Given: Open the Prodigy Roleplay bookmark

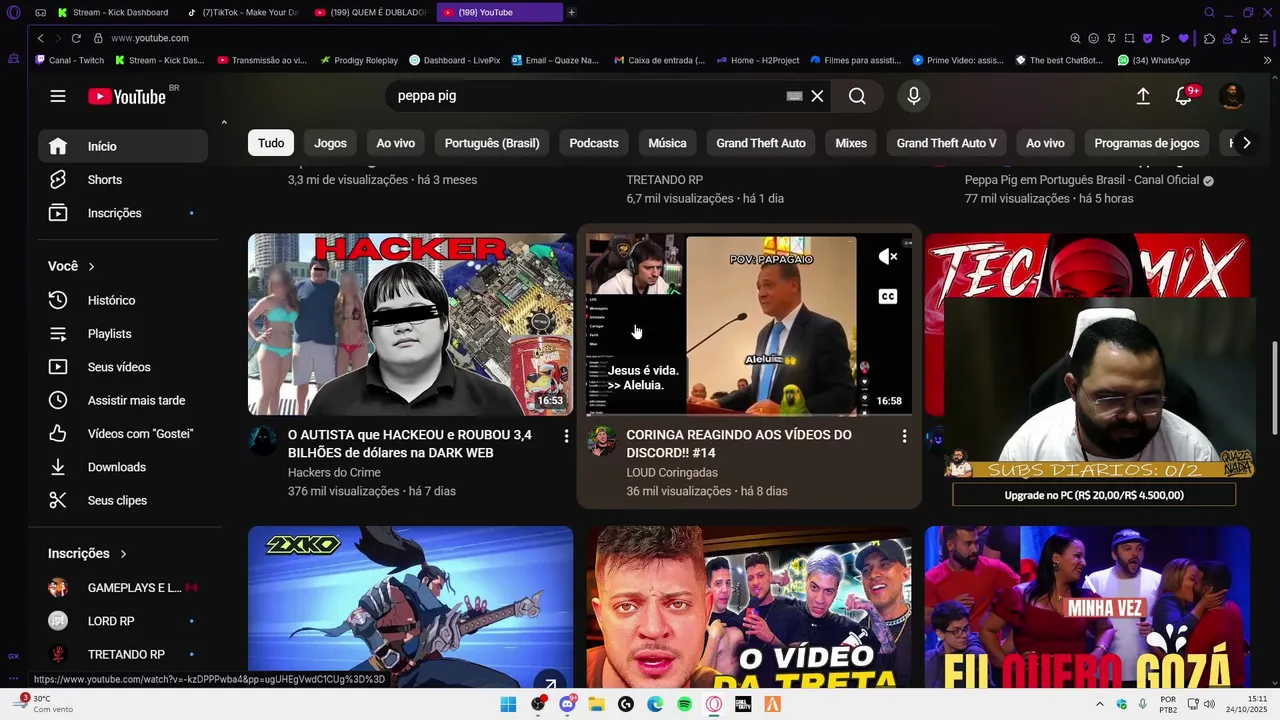Looking at the screenshot, I should (x=359, y=60).
